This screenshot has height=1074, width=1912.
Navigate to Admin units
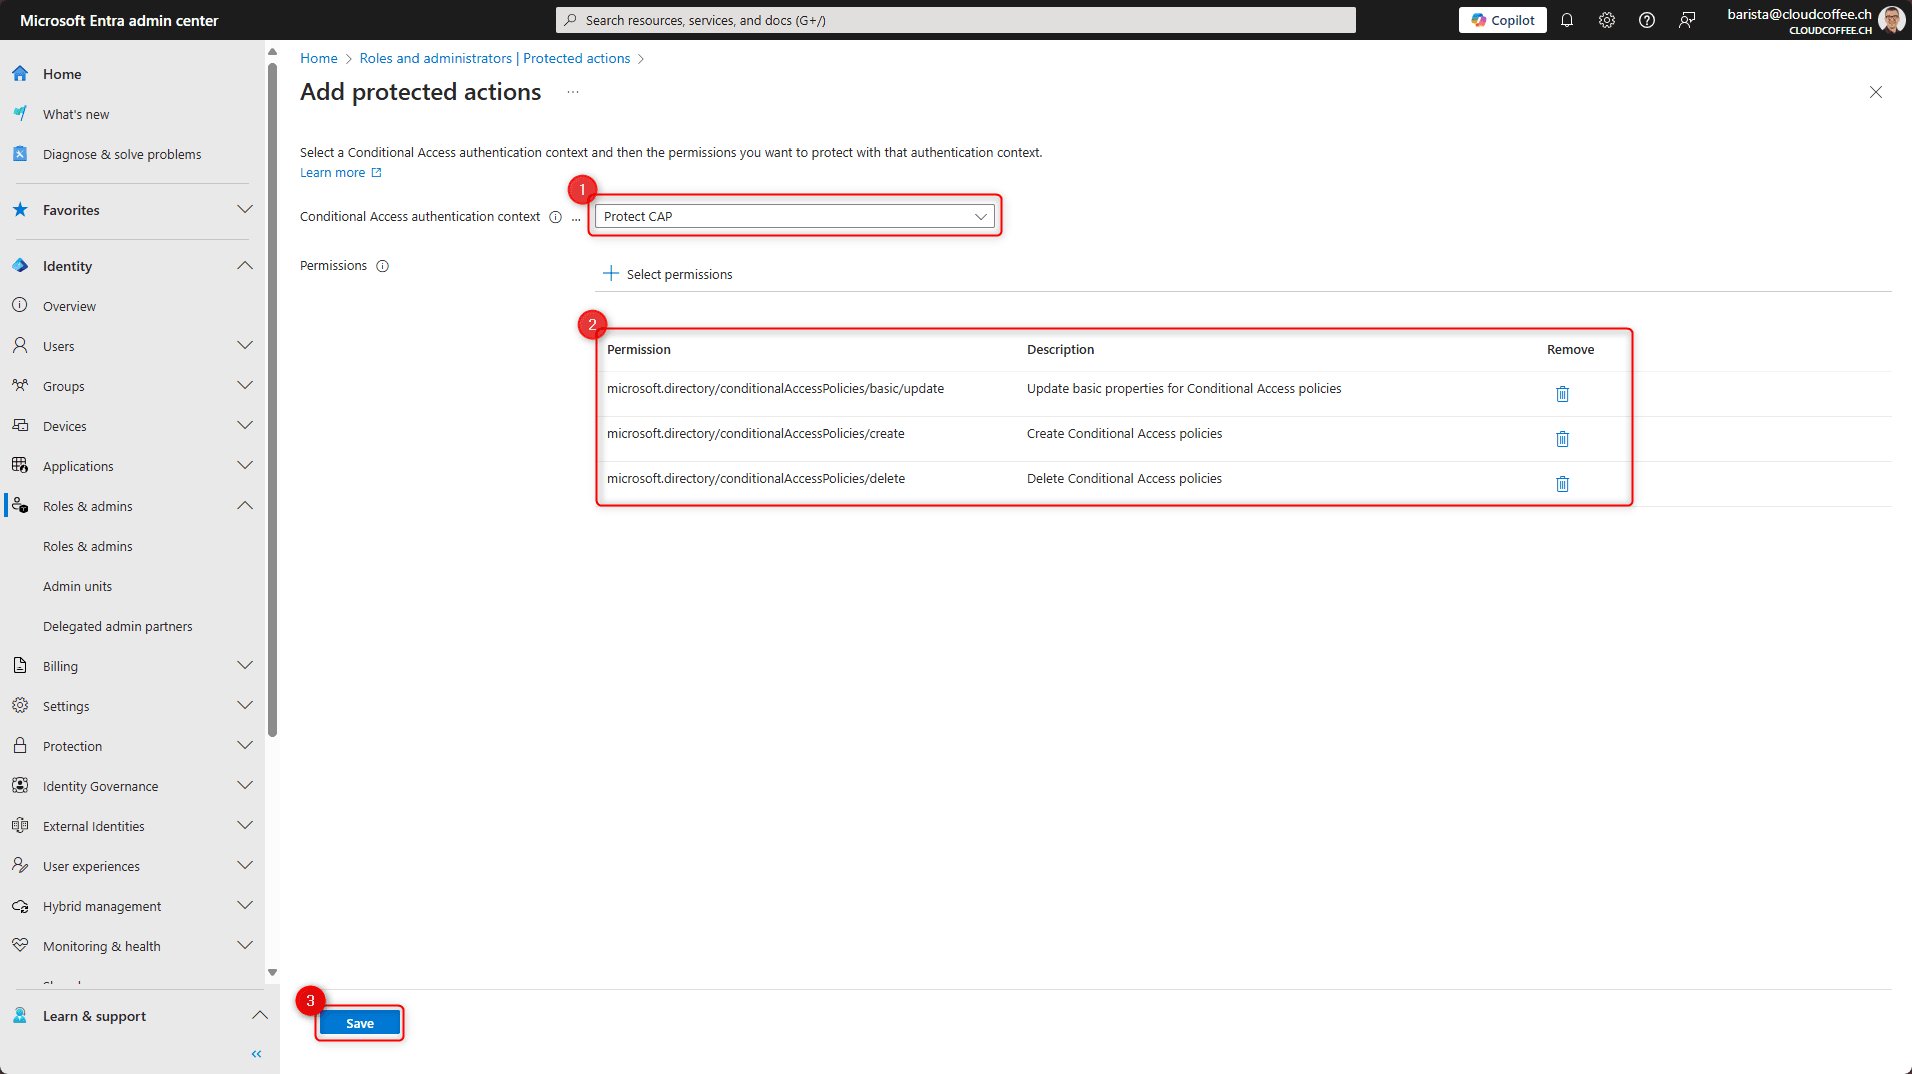click(x=77, y=586)
